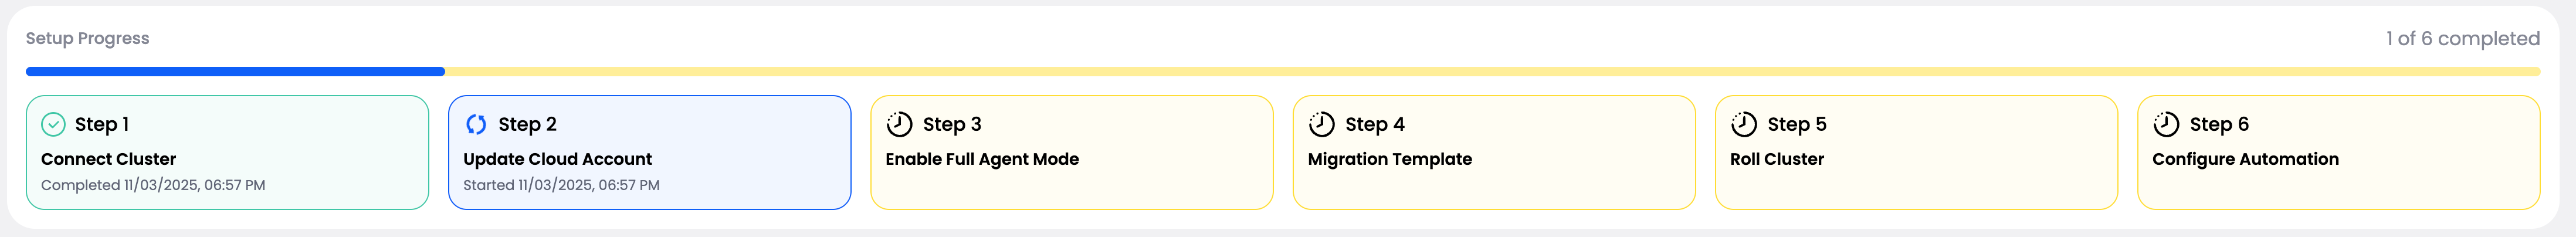The width and height of the screenshot is (2576, 237).
Task: Select the Roll Cluster step title
Action: coord(1776,159)
